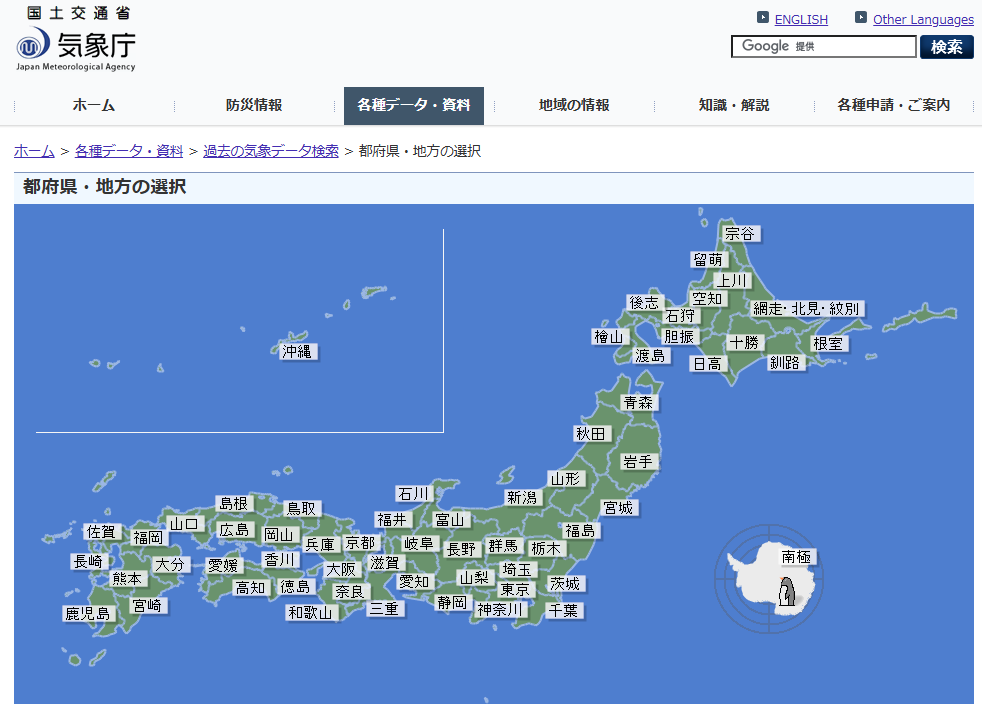
Task: Select the 各種データ・資料 tab
Action: (413, 106)
